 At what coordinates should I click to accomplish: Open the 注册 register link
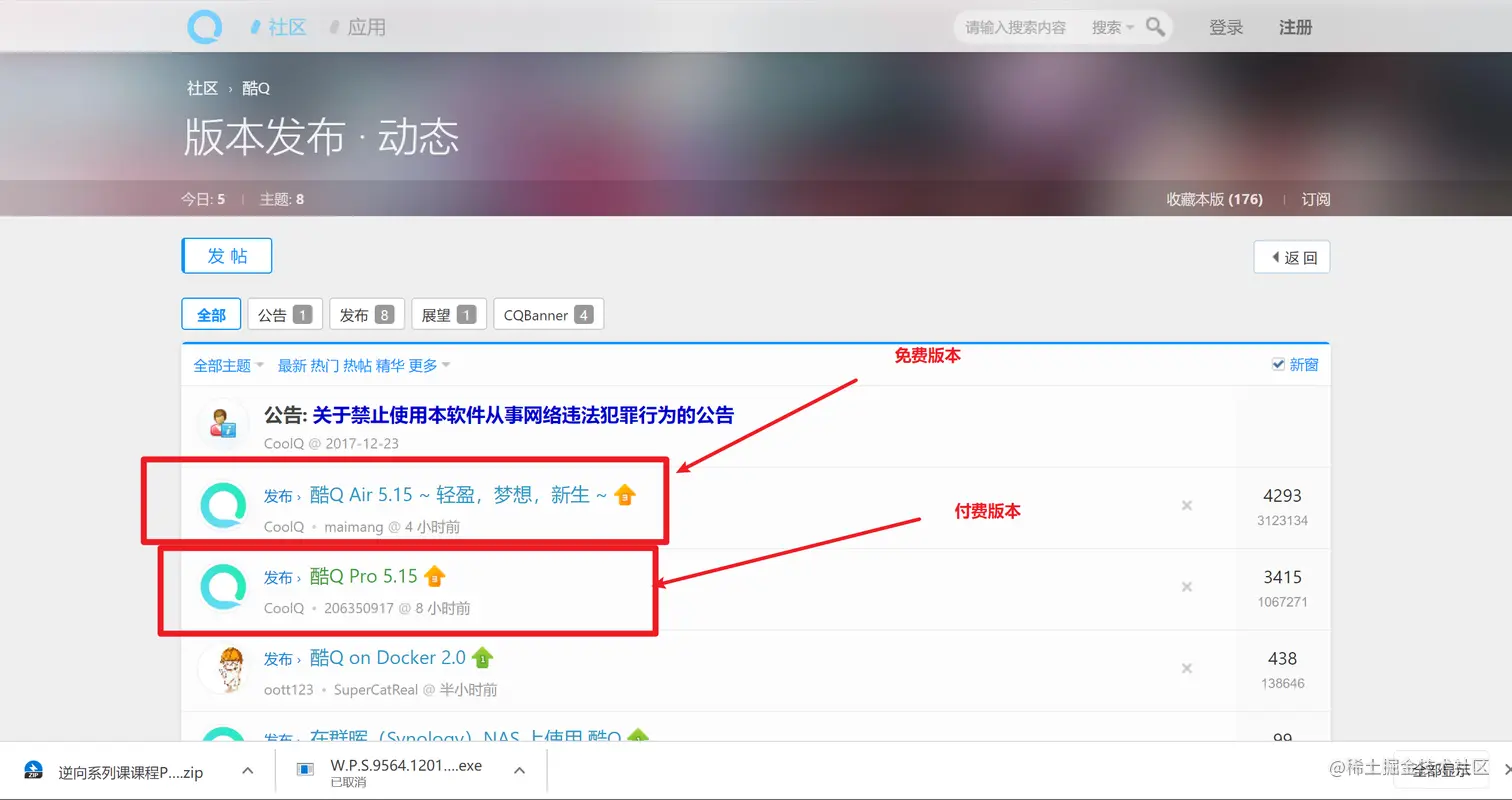[1296, 27]
